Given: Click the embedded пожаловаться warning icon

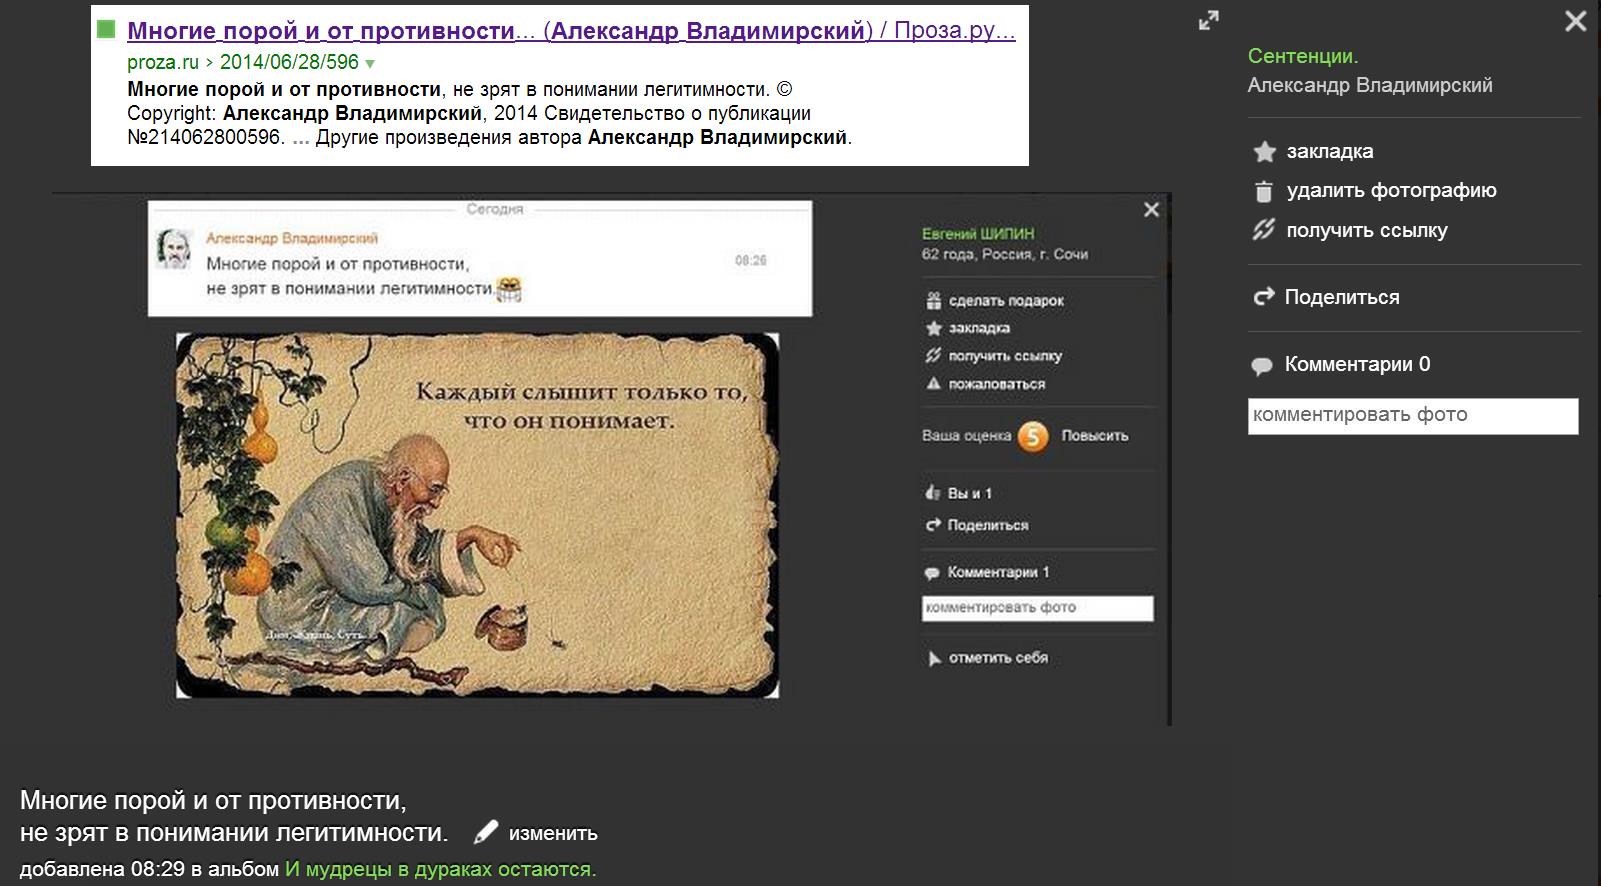Looking at the screenshot, I should pyautogui.click(x=933, y=384).
